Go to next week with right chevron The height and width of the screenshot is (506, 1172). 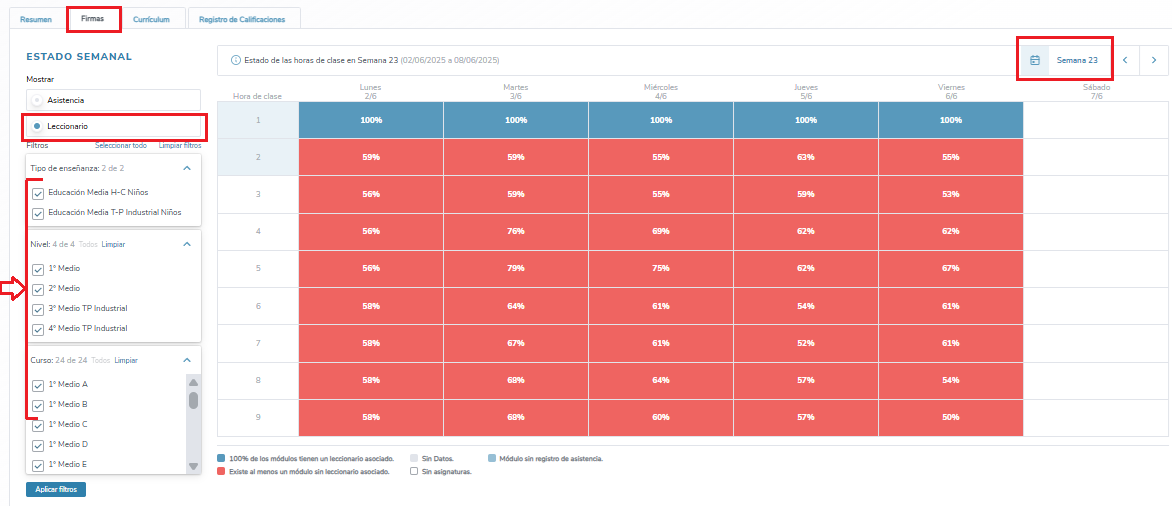1153,60
